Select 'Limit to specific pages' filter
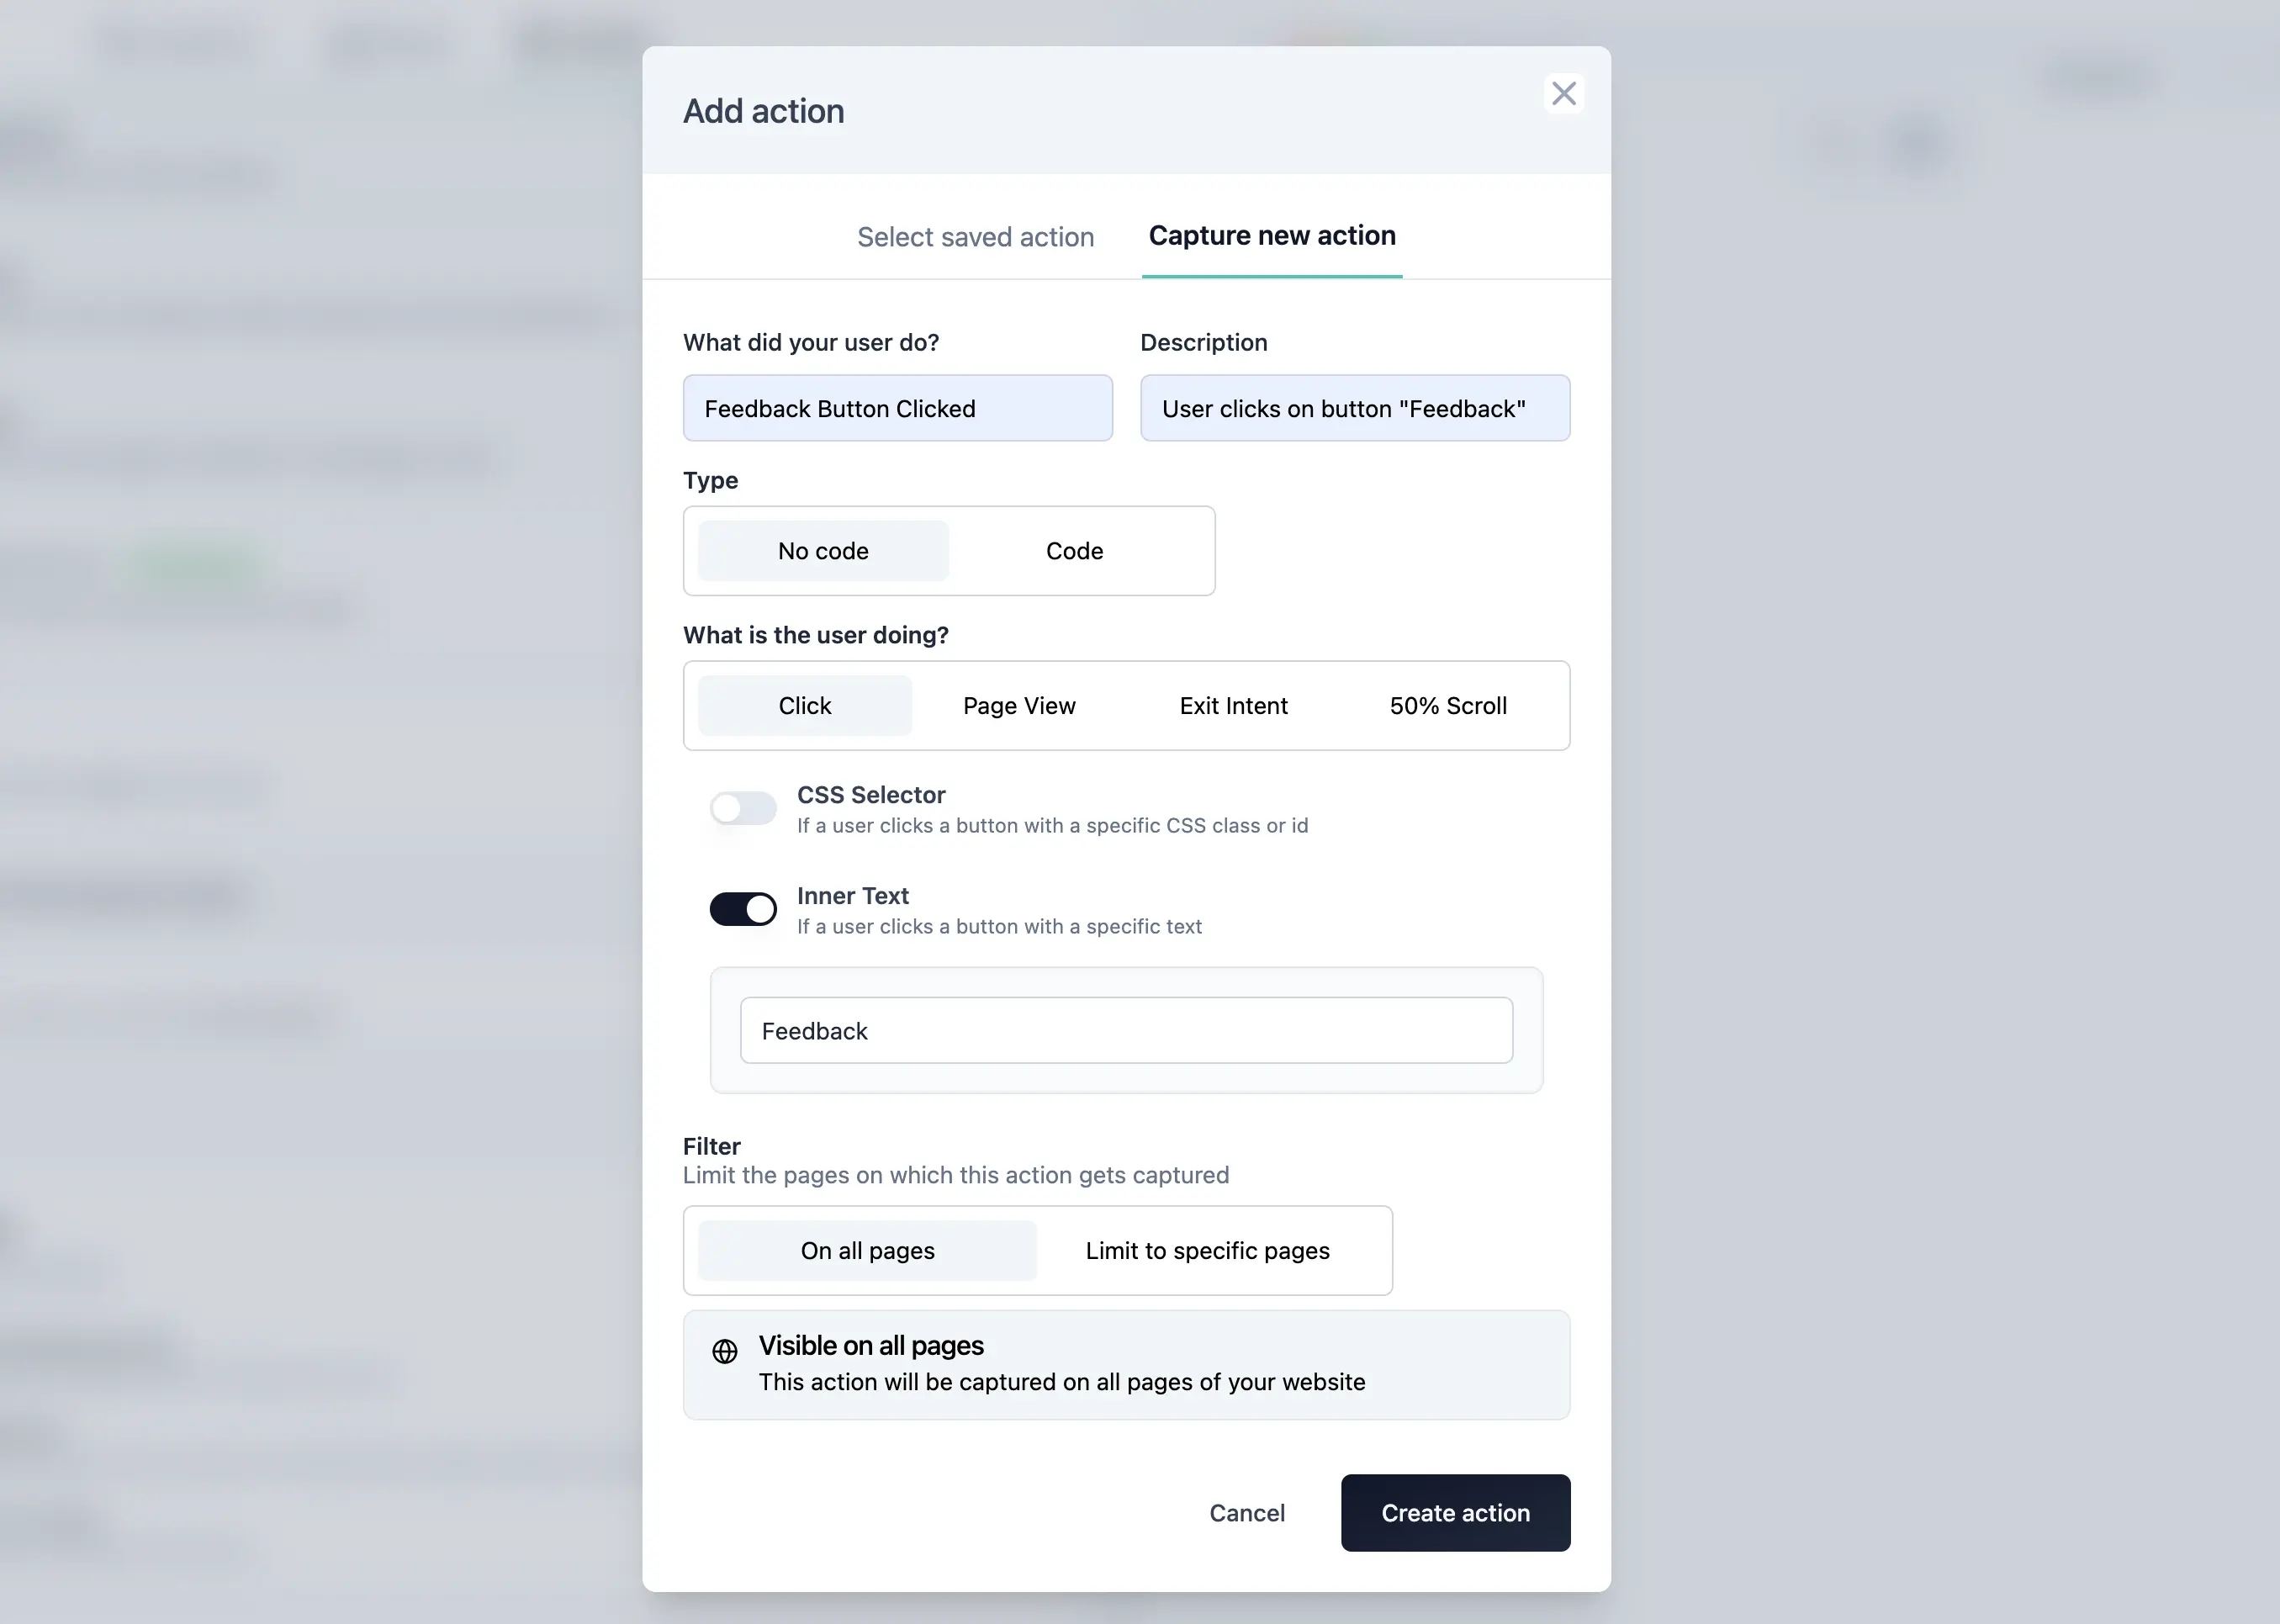2280x1624 pixels. click(1208, 1250)
